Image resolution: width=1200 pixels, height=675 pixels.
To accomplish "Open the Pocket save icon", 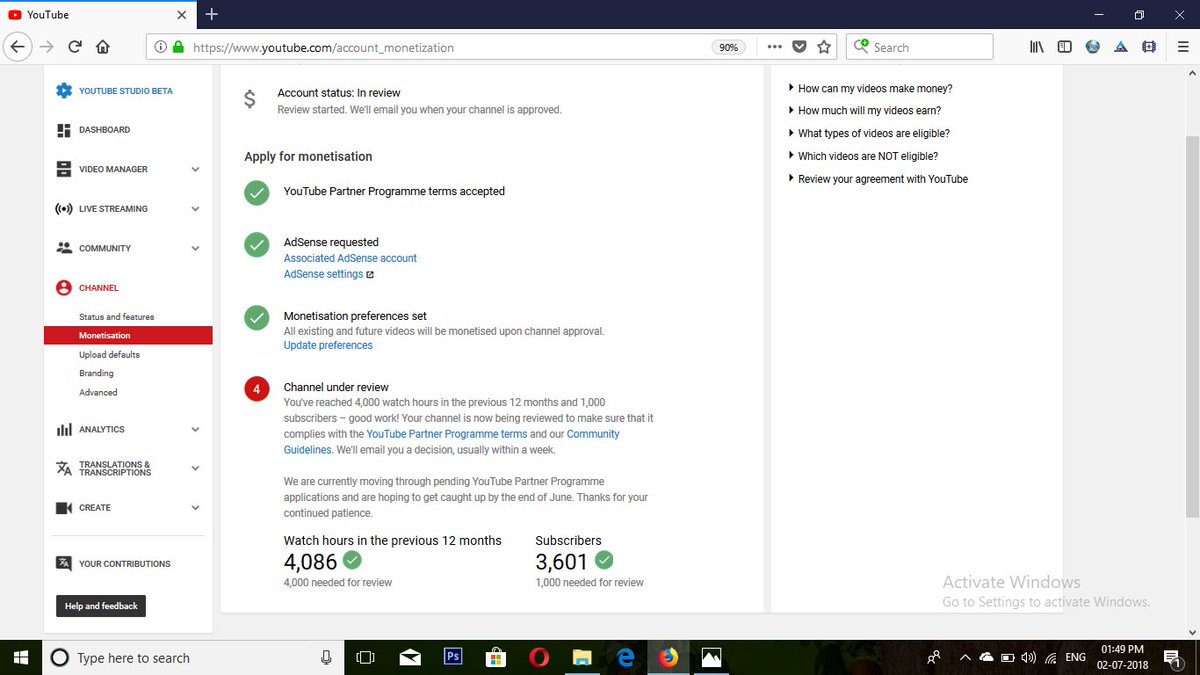I will pos(799,47).
